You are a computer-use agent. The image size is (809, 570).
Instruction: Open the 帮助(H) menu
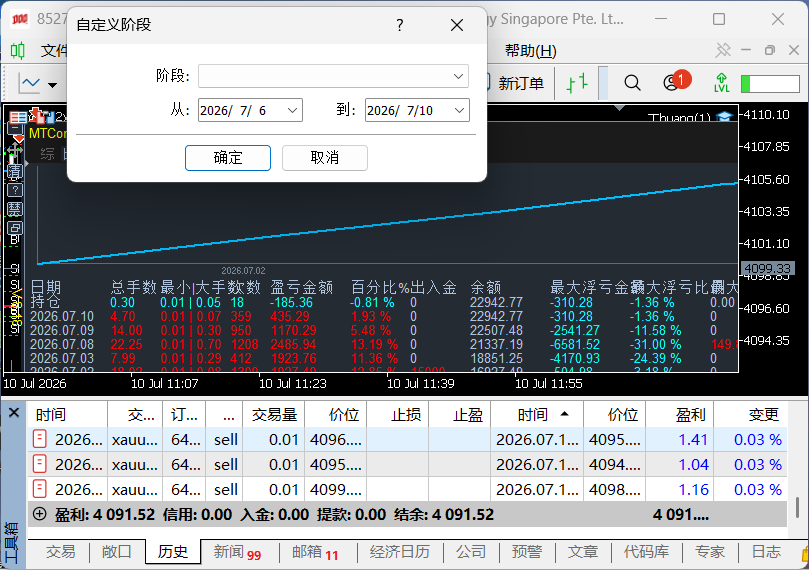tap(530, 51)
